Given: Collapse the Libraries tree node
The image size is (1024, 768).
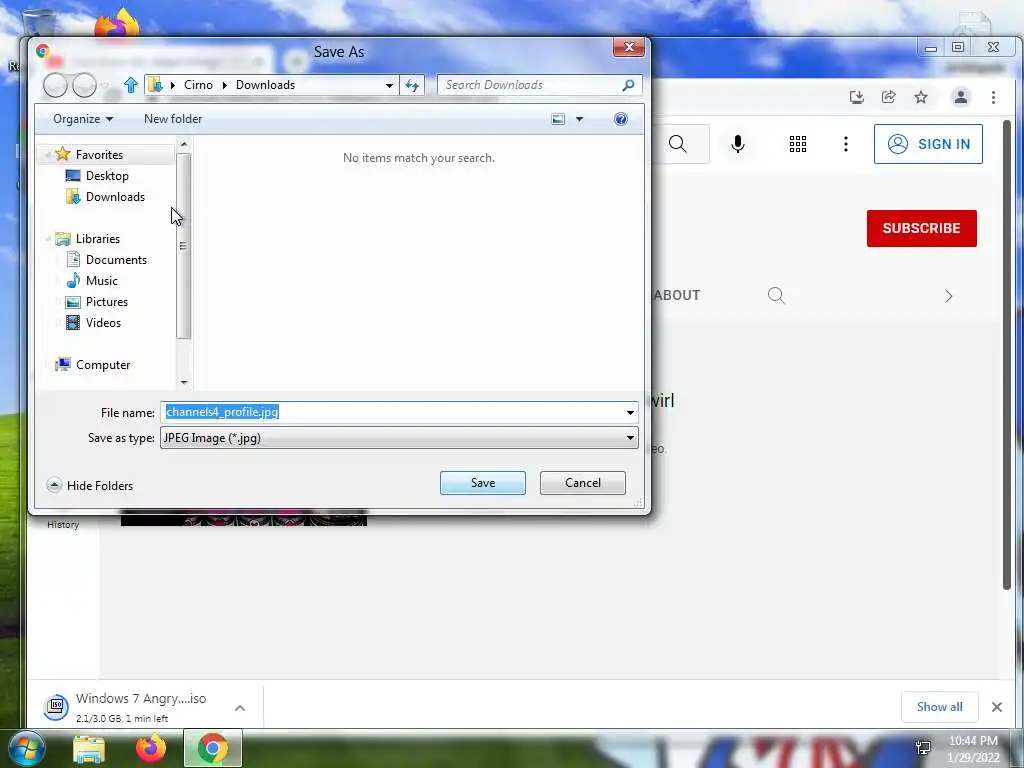Looking at the screenshot, I should [x=48, y=238].
